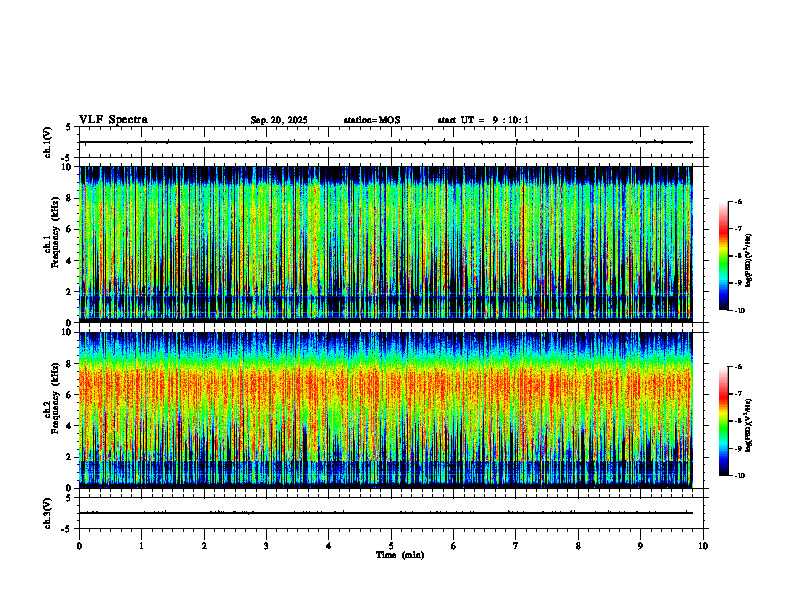
Task: Click the time axis tick label "7"
Action: click(x=516, y=546)
